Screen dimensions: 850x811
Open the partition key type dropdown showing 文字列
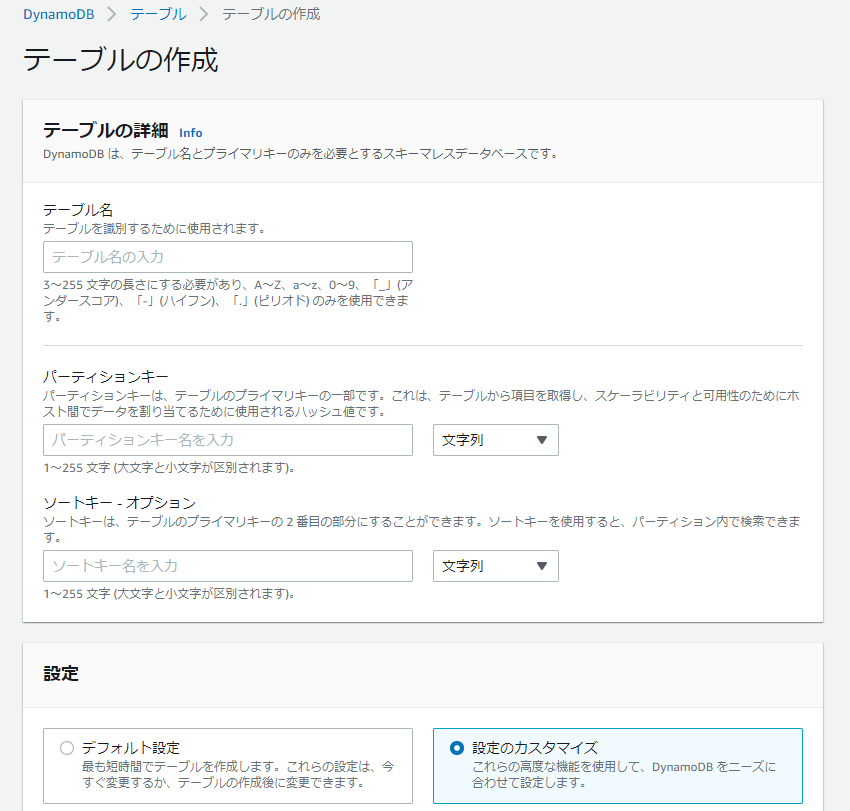point(495,440)
